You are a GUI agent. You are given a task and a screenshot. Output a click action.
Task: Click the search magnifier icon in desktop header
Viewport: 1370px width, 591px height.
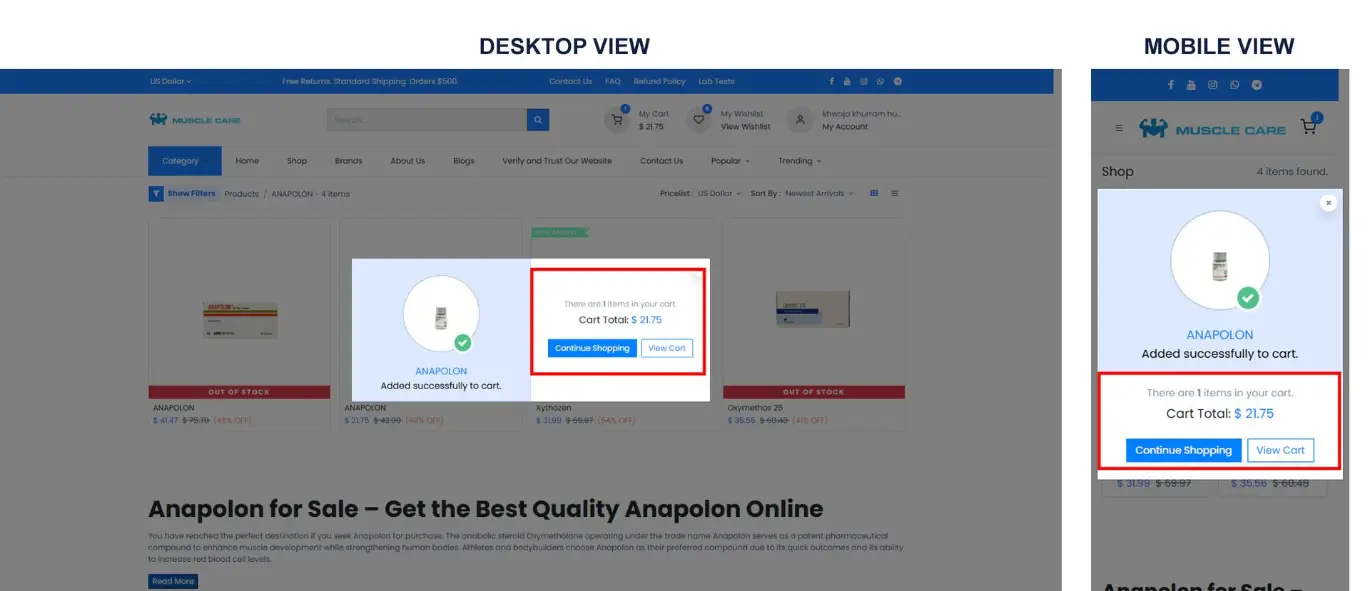pyautogui.click(x=538, y=120)
